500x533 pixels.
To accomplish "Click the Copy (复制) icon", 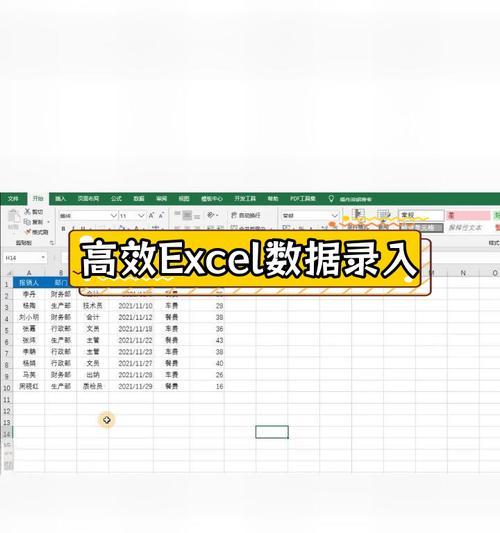I will pyautogui.click(x=28, y=222).
